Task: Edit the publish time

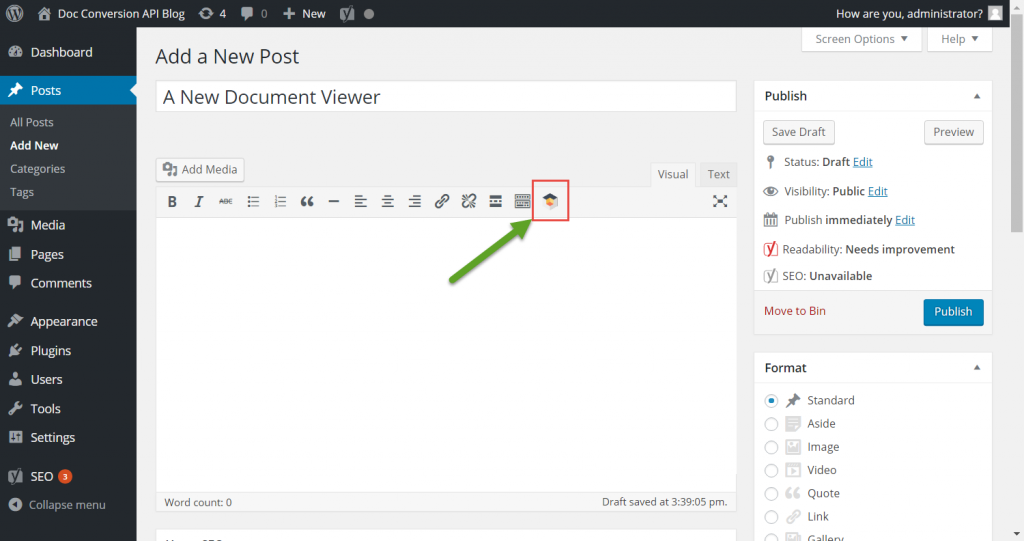Action: tap(904, 220)
